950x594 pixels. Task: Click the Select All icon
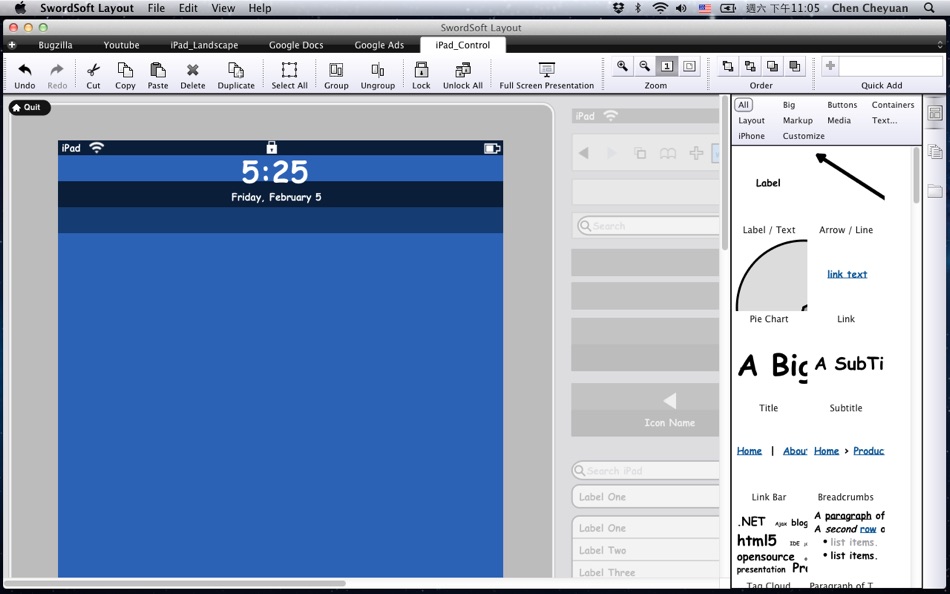[x=289, y=70]
